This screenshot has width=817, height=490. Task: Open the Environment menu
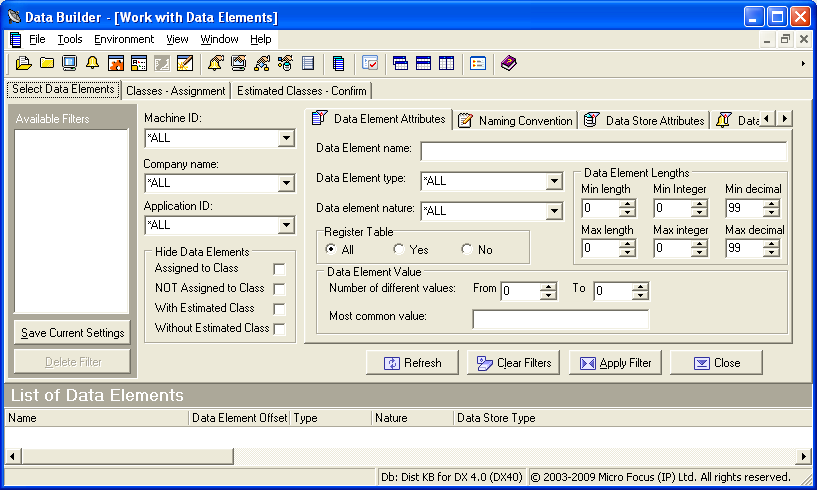[124, 39]
